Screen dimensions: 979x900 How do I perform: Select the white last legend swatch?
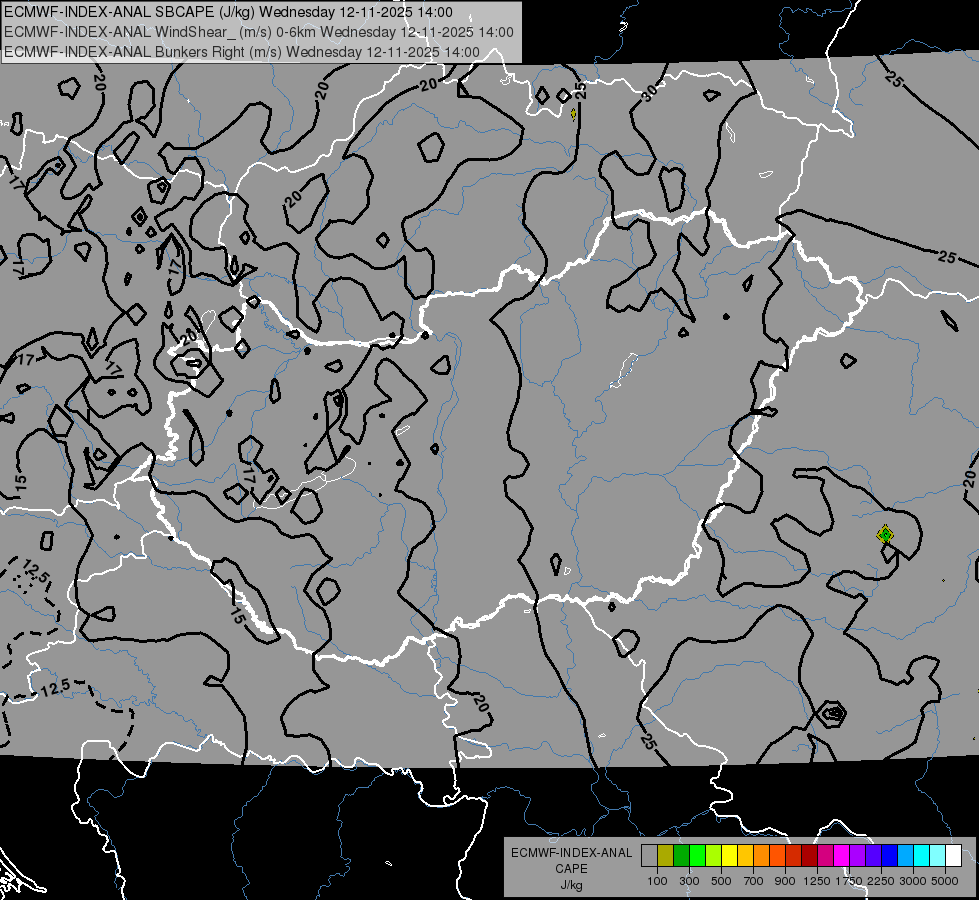click(x=954, y=856)
